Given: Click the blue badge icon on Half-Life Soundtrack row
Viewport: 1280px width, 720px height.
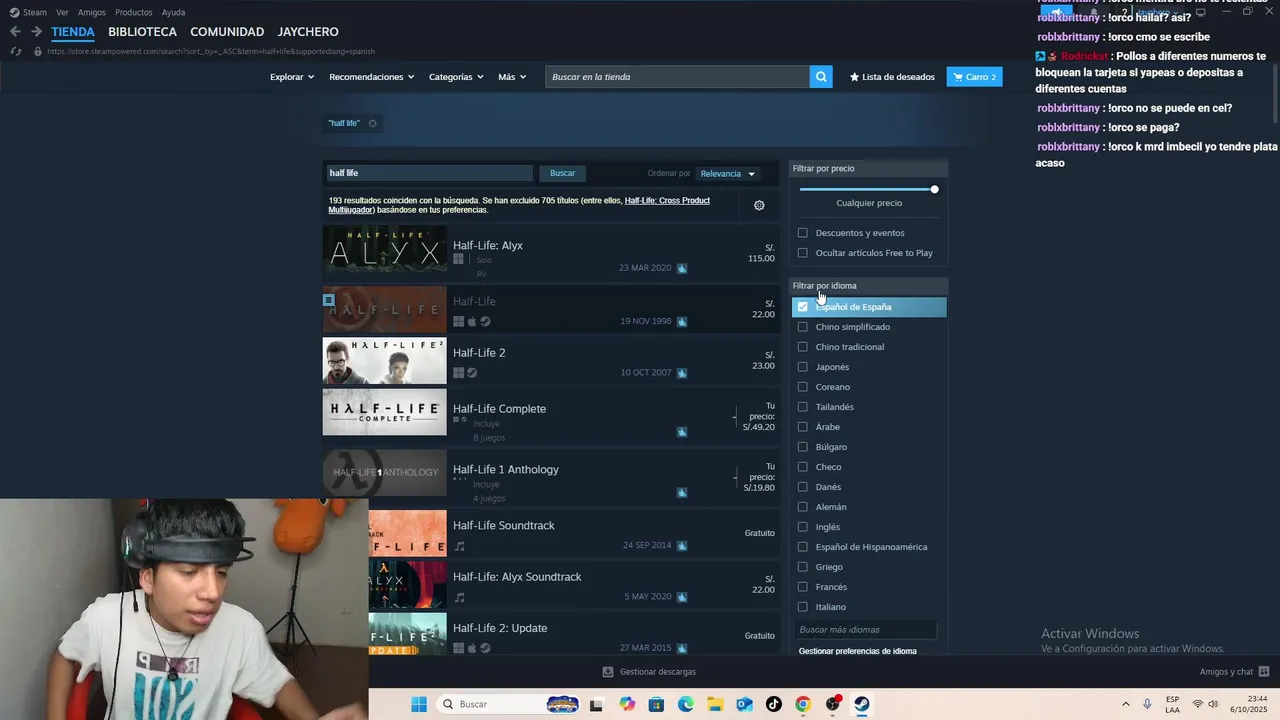Looking at the screenshot, I should coord(682,545).
